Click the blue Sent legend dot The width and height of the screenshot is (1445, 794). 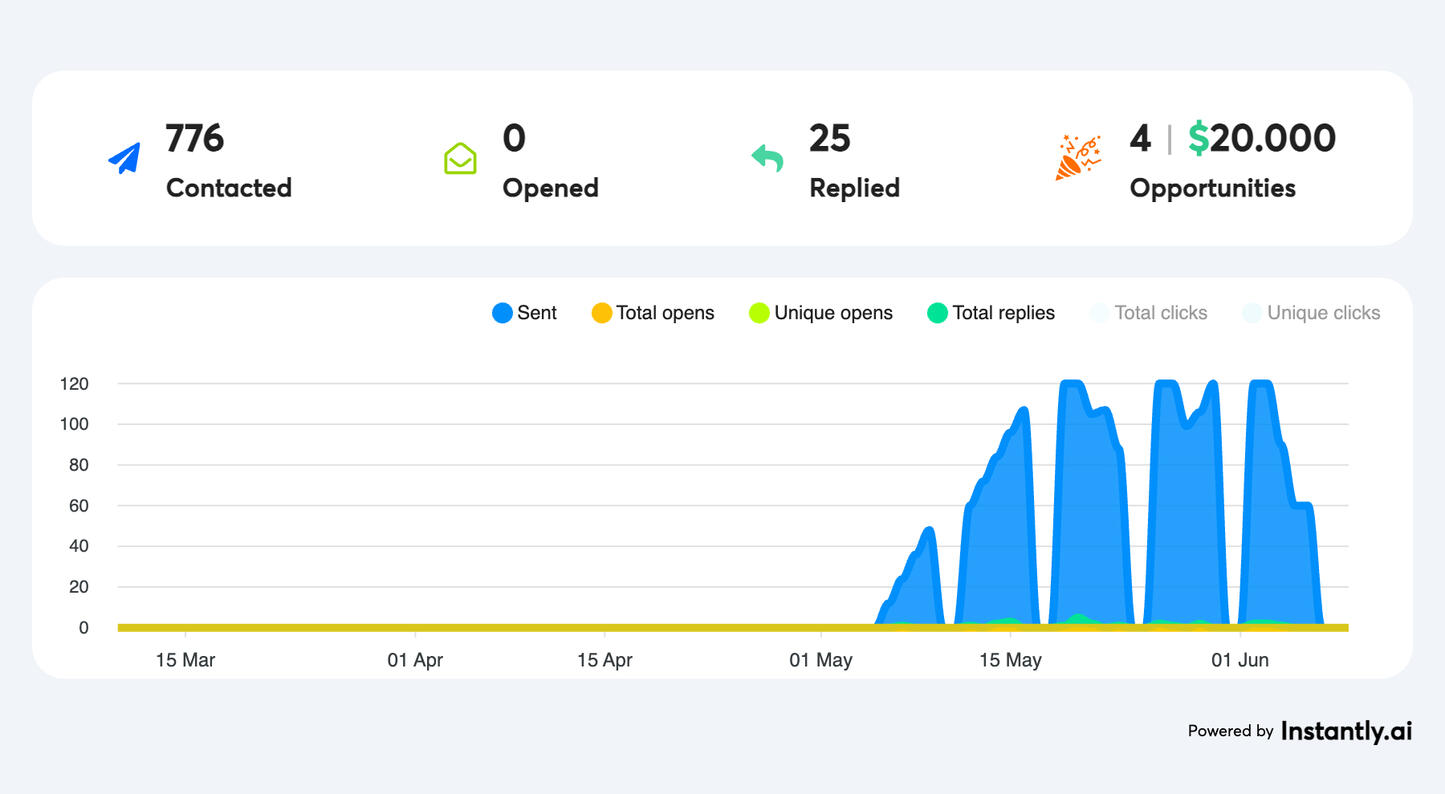(x=502, y=313)
